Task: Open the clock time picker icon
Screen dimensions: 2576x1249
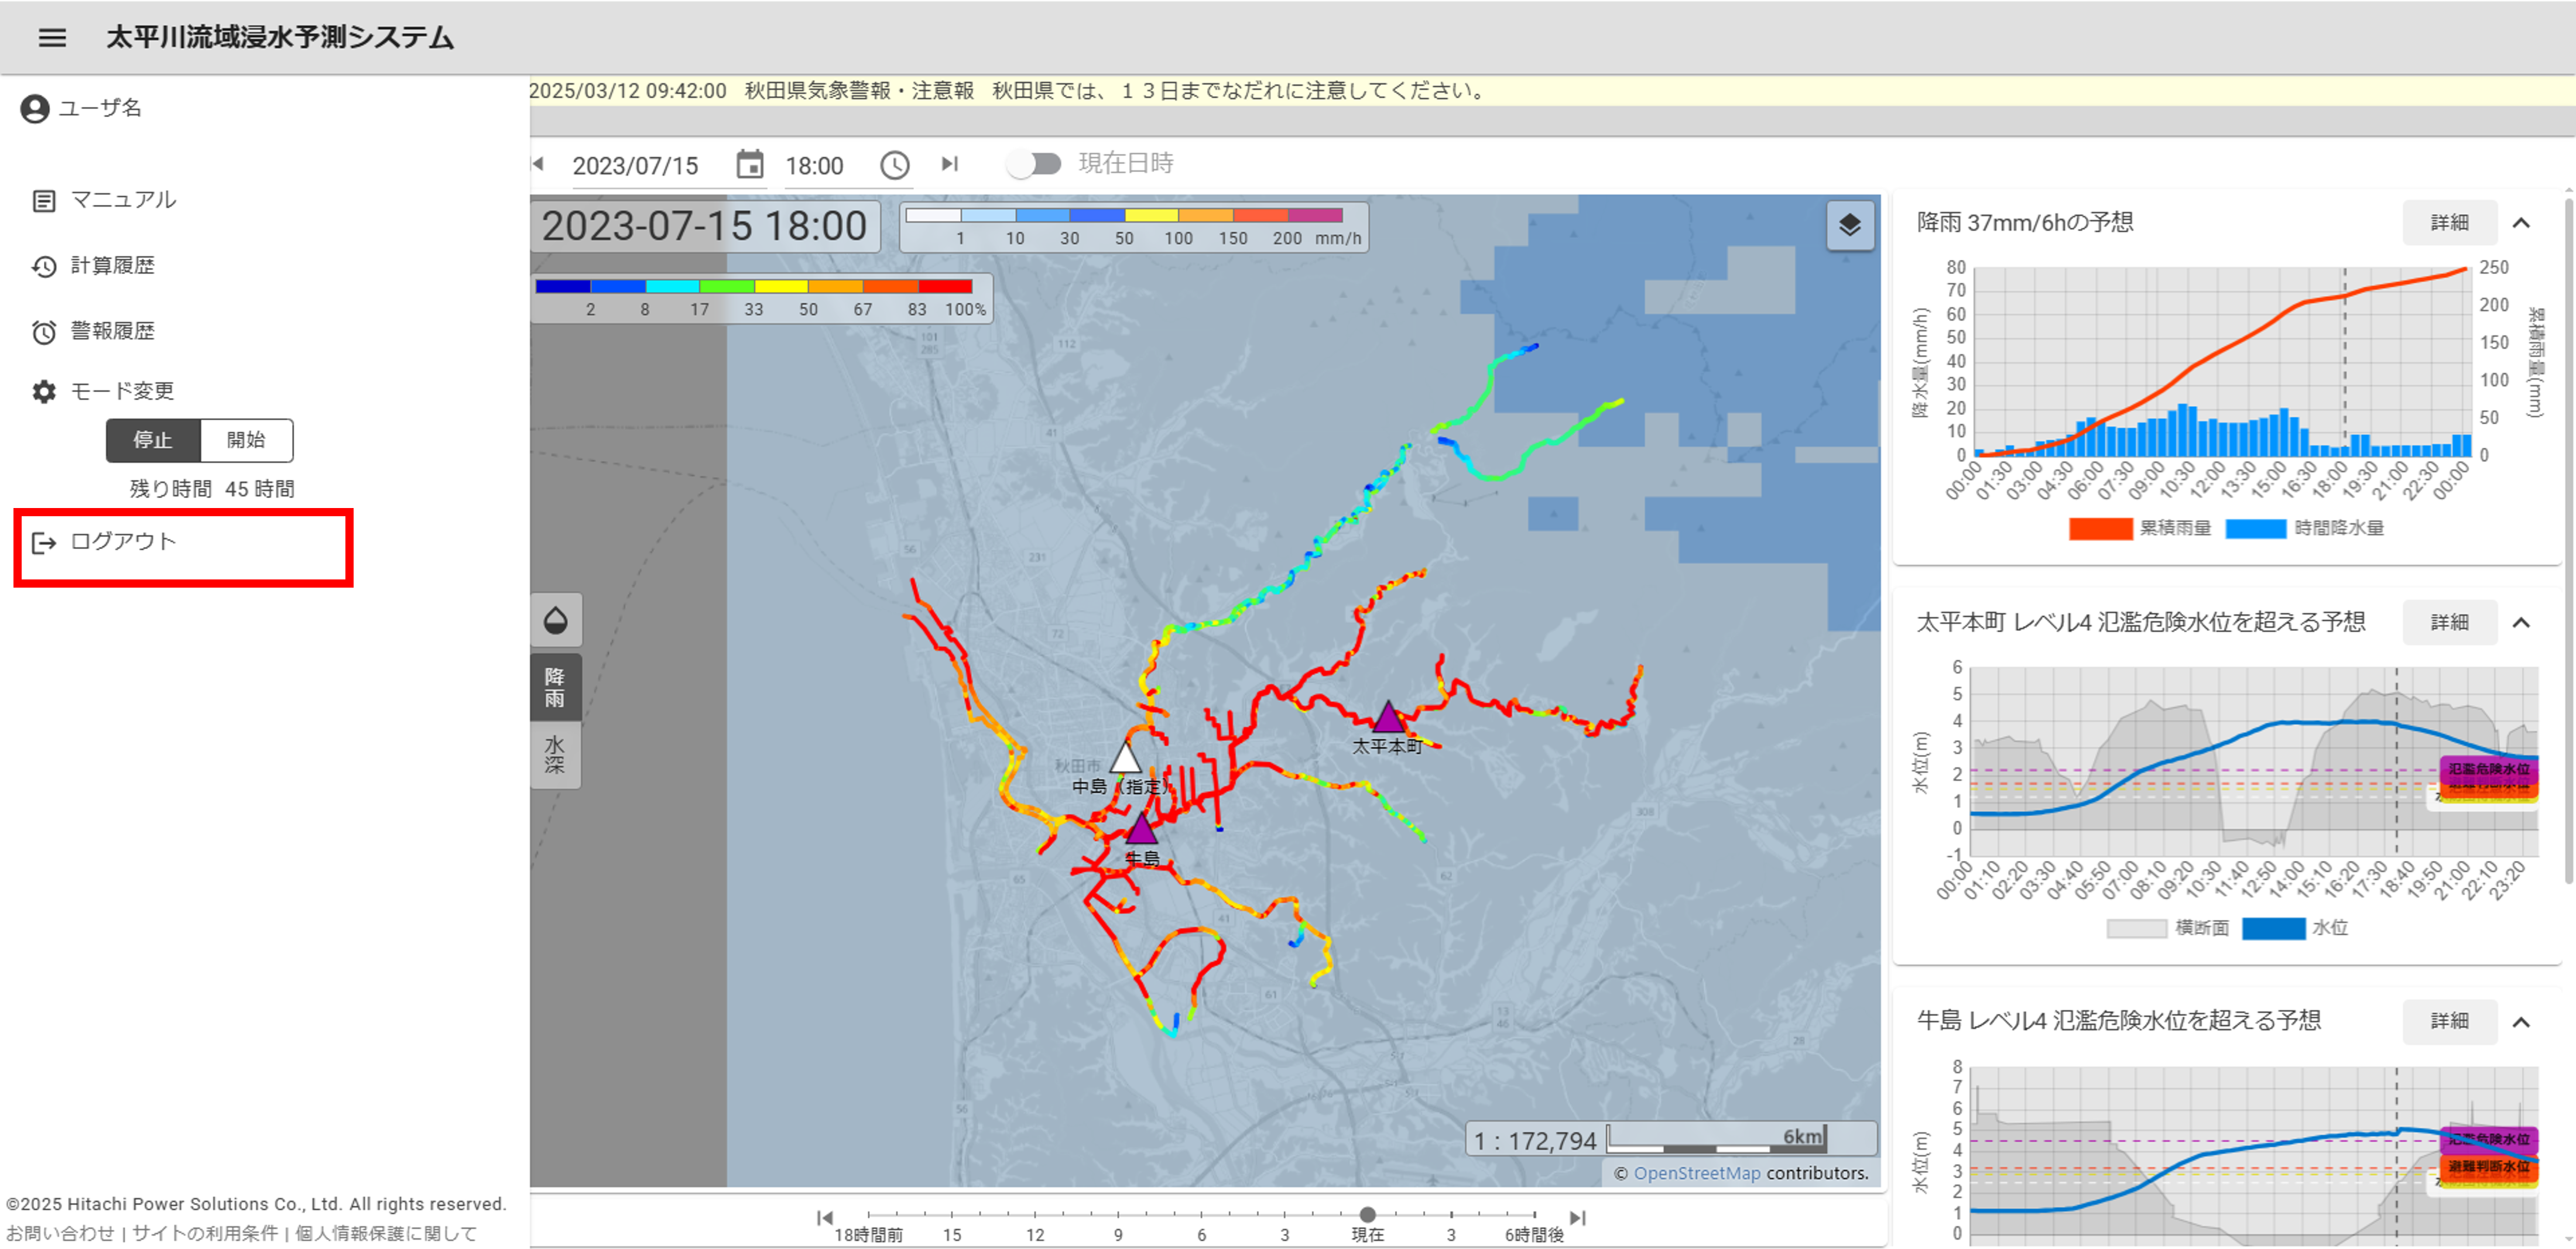Action: point(894,165)
